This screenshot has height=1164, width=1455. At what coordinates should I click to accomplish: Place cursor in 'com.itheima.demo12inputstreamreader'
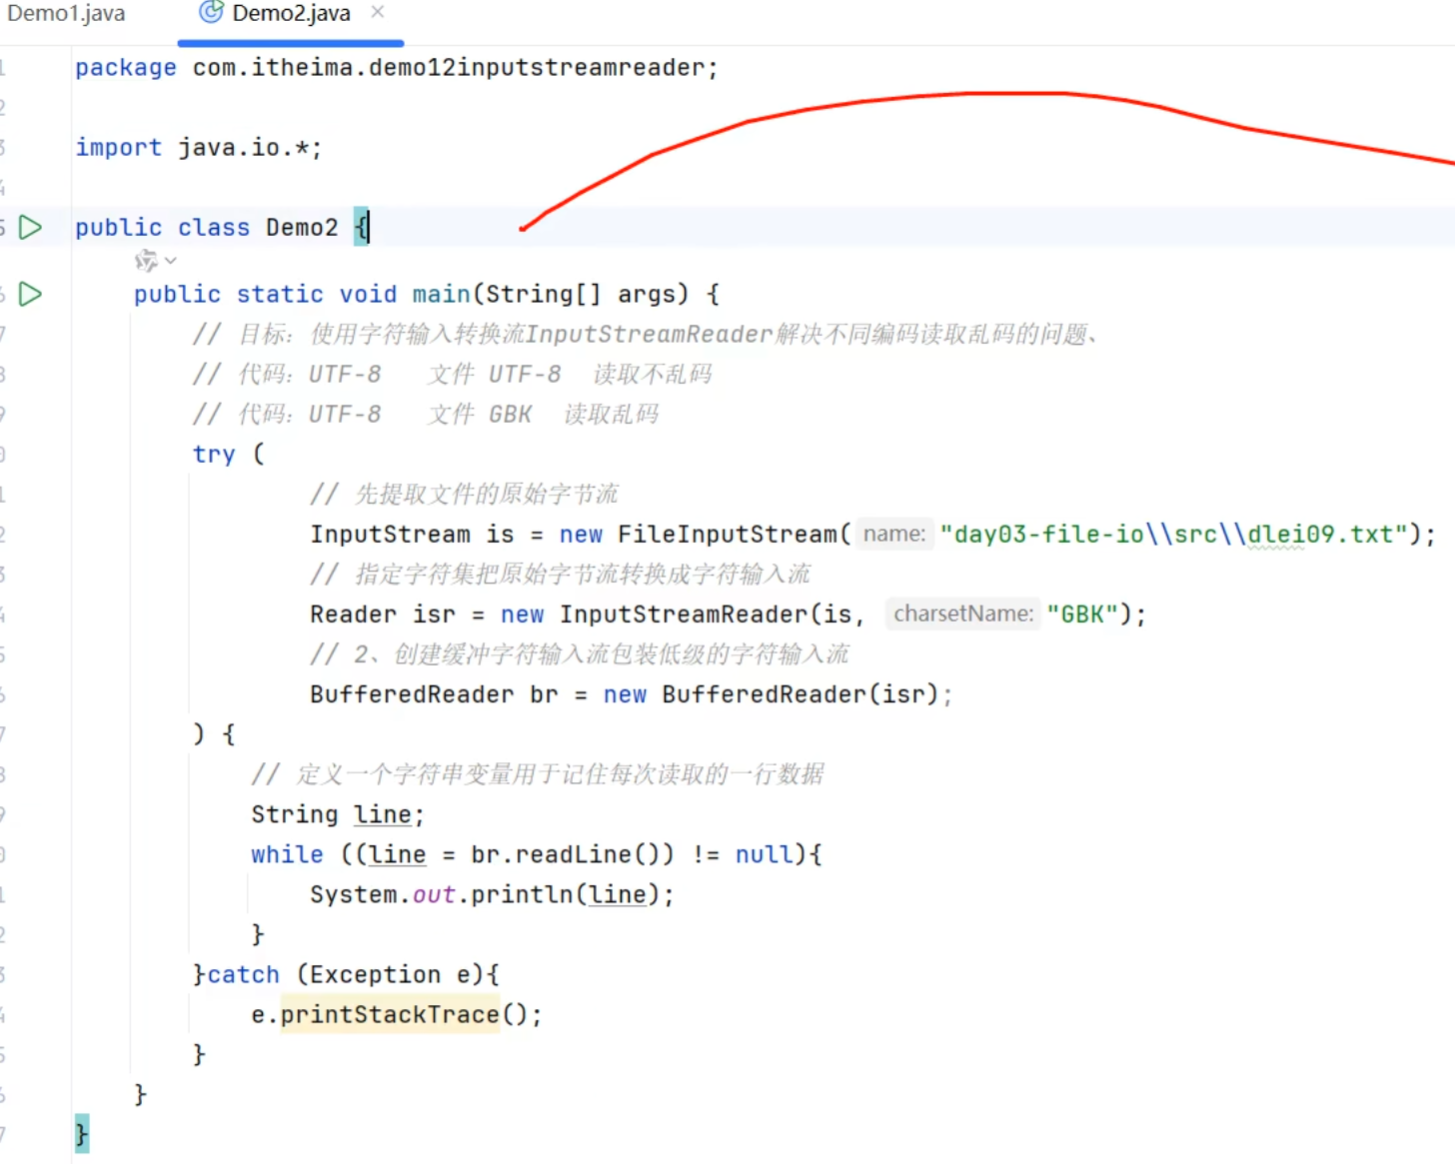449,68
